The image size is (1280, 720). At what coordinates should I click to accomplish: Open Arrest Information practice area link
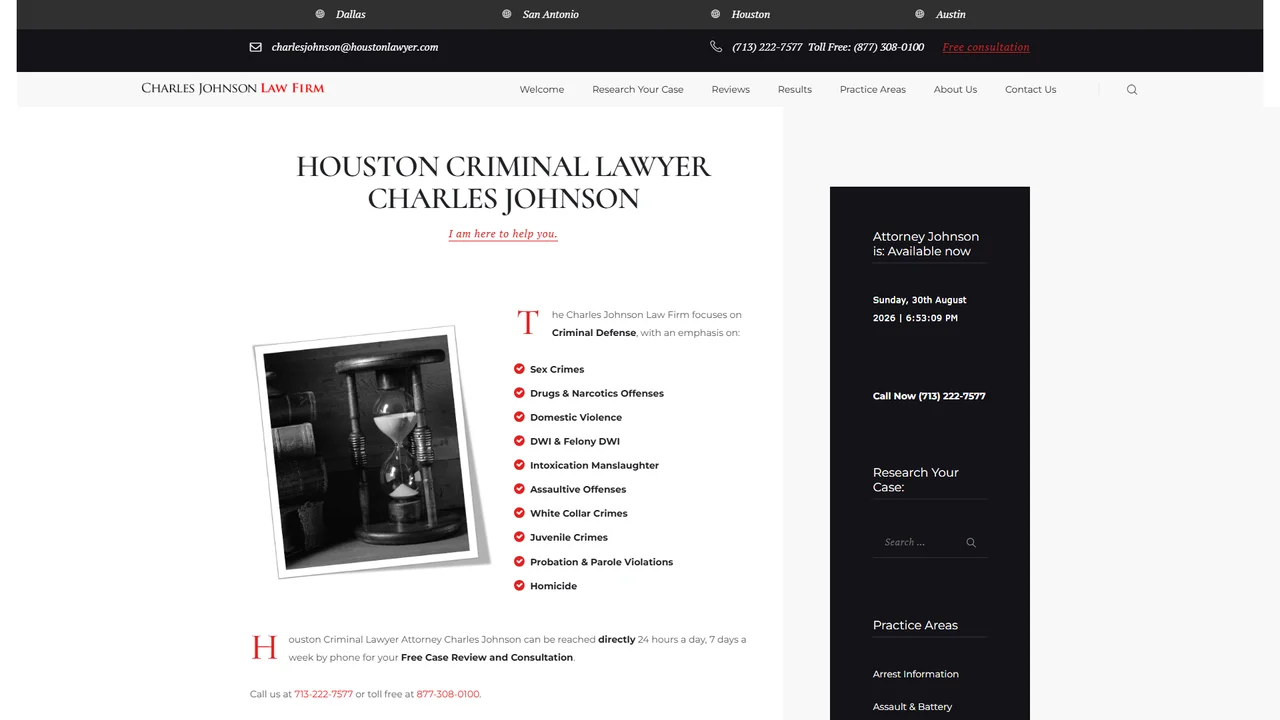click(916, 674)
